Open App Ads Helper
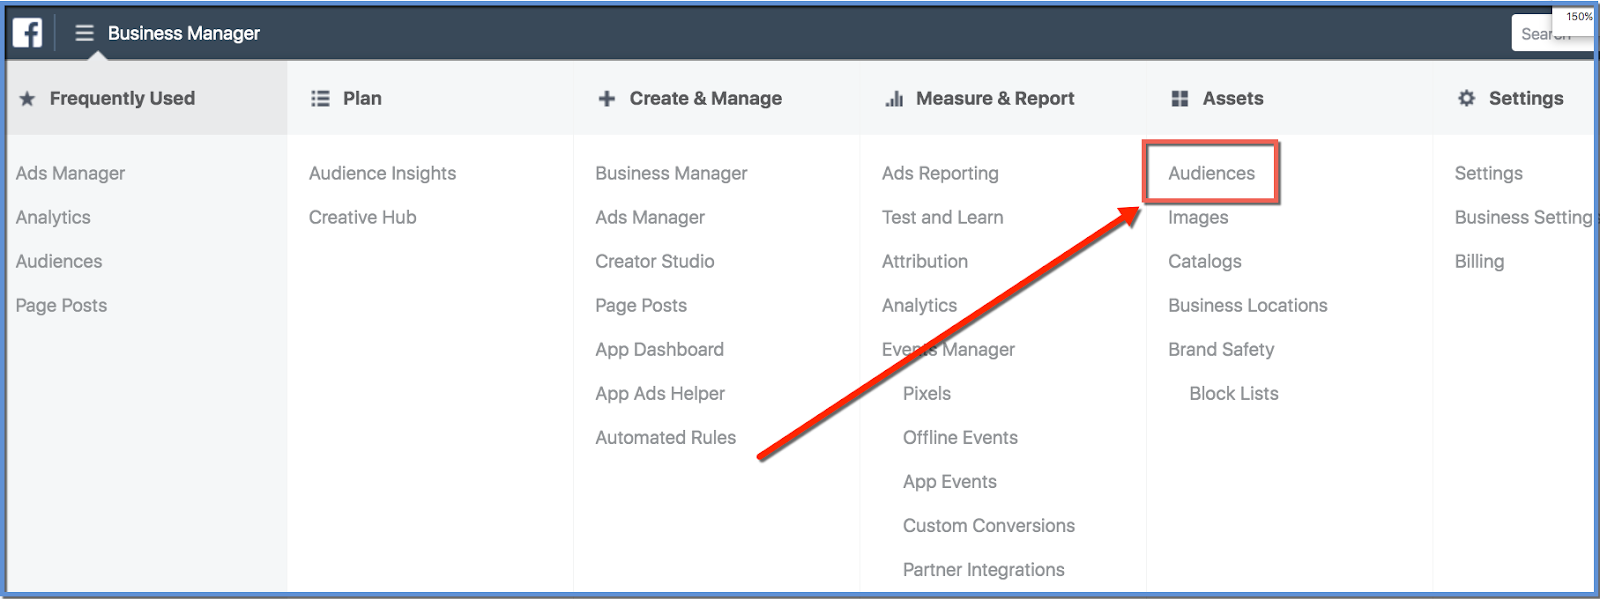 pos(660,393)
